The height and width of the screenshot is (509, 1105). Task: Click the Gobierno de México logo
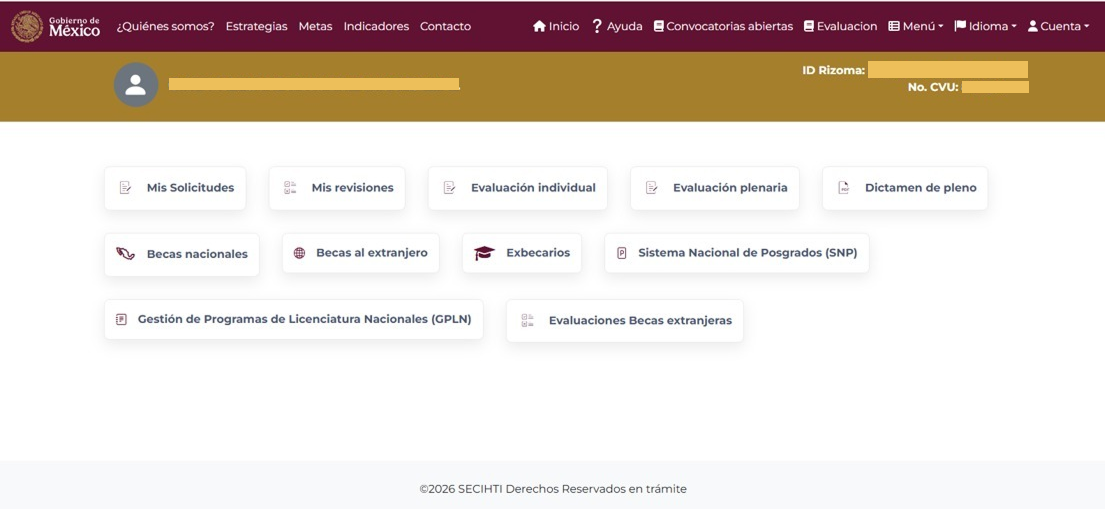56,27
